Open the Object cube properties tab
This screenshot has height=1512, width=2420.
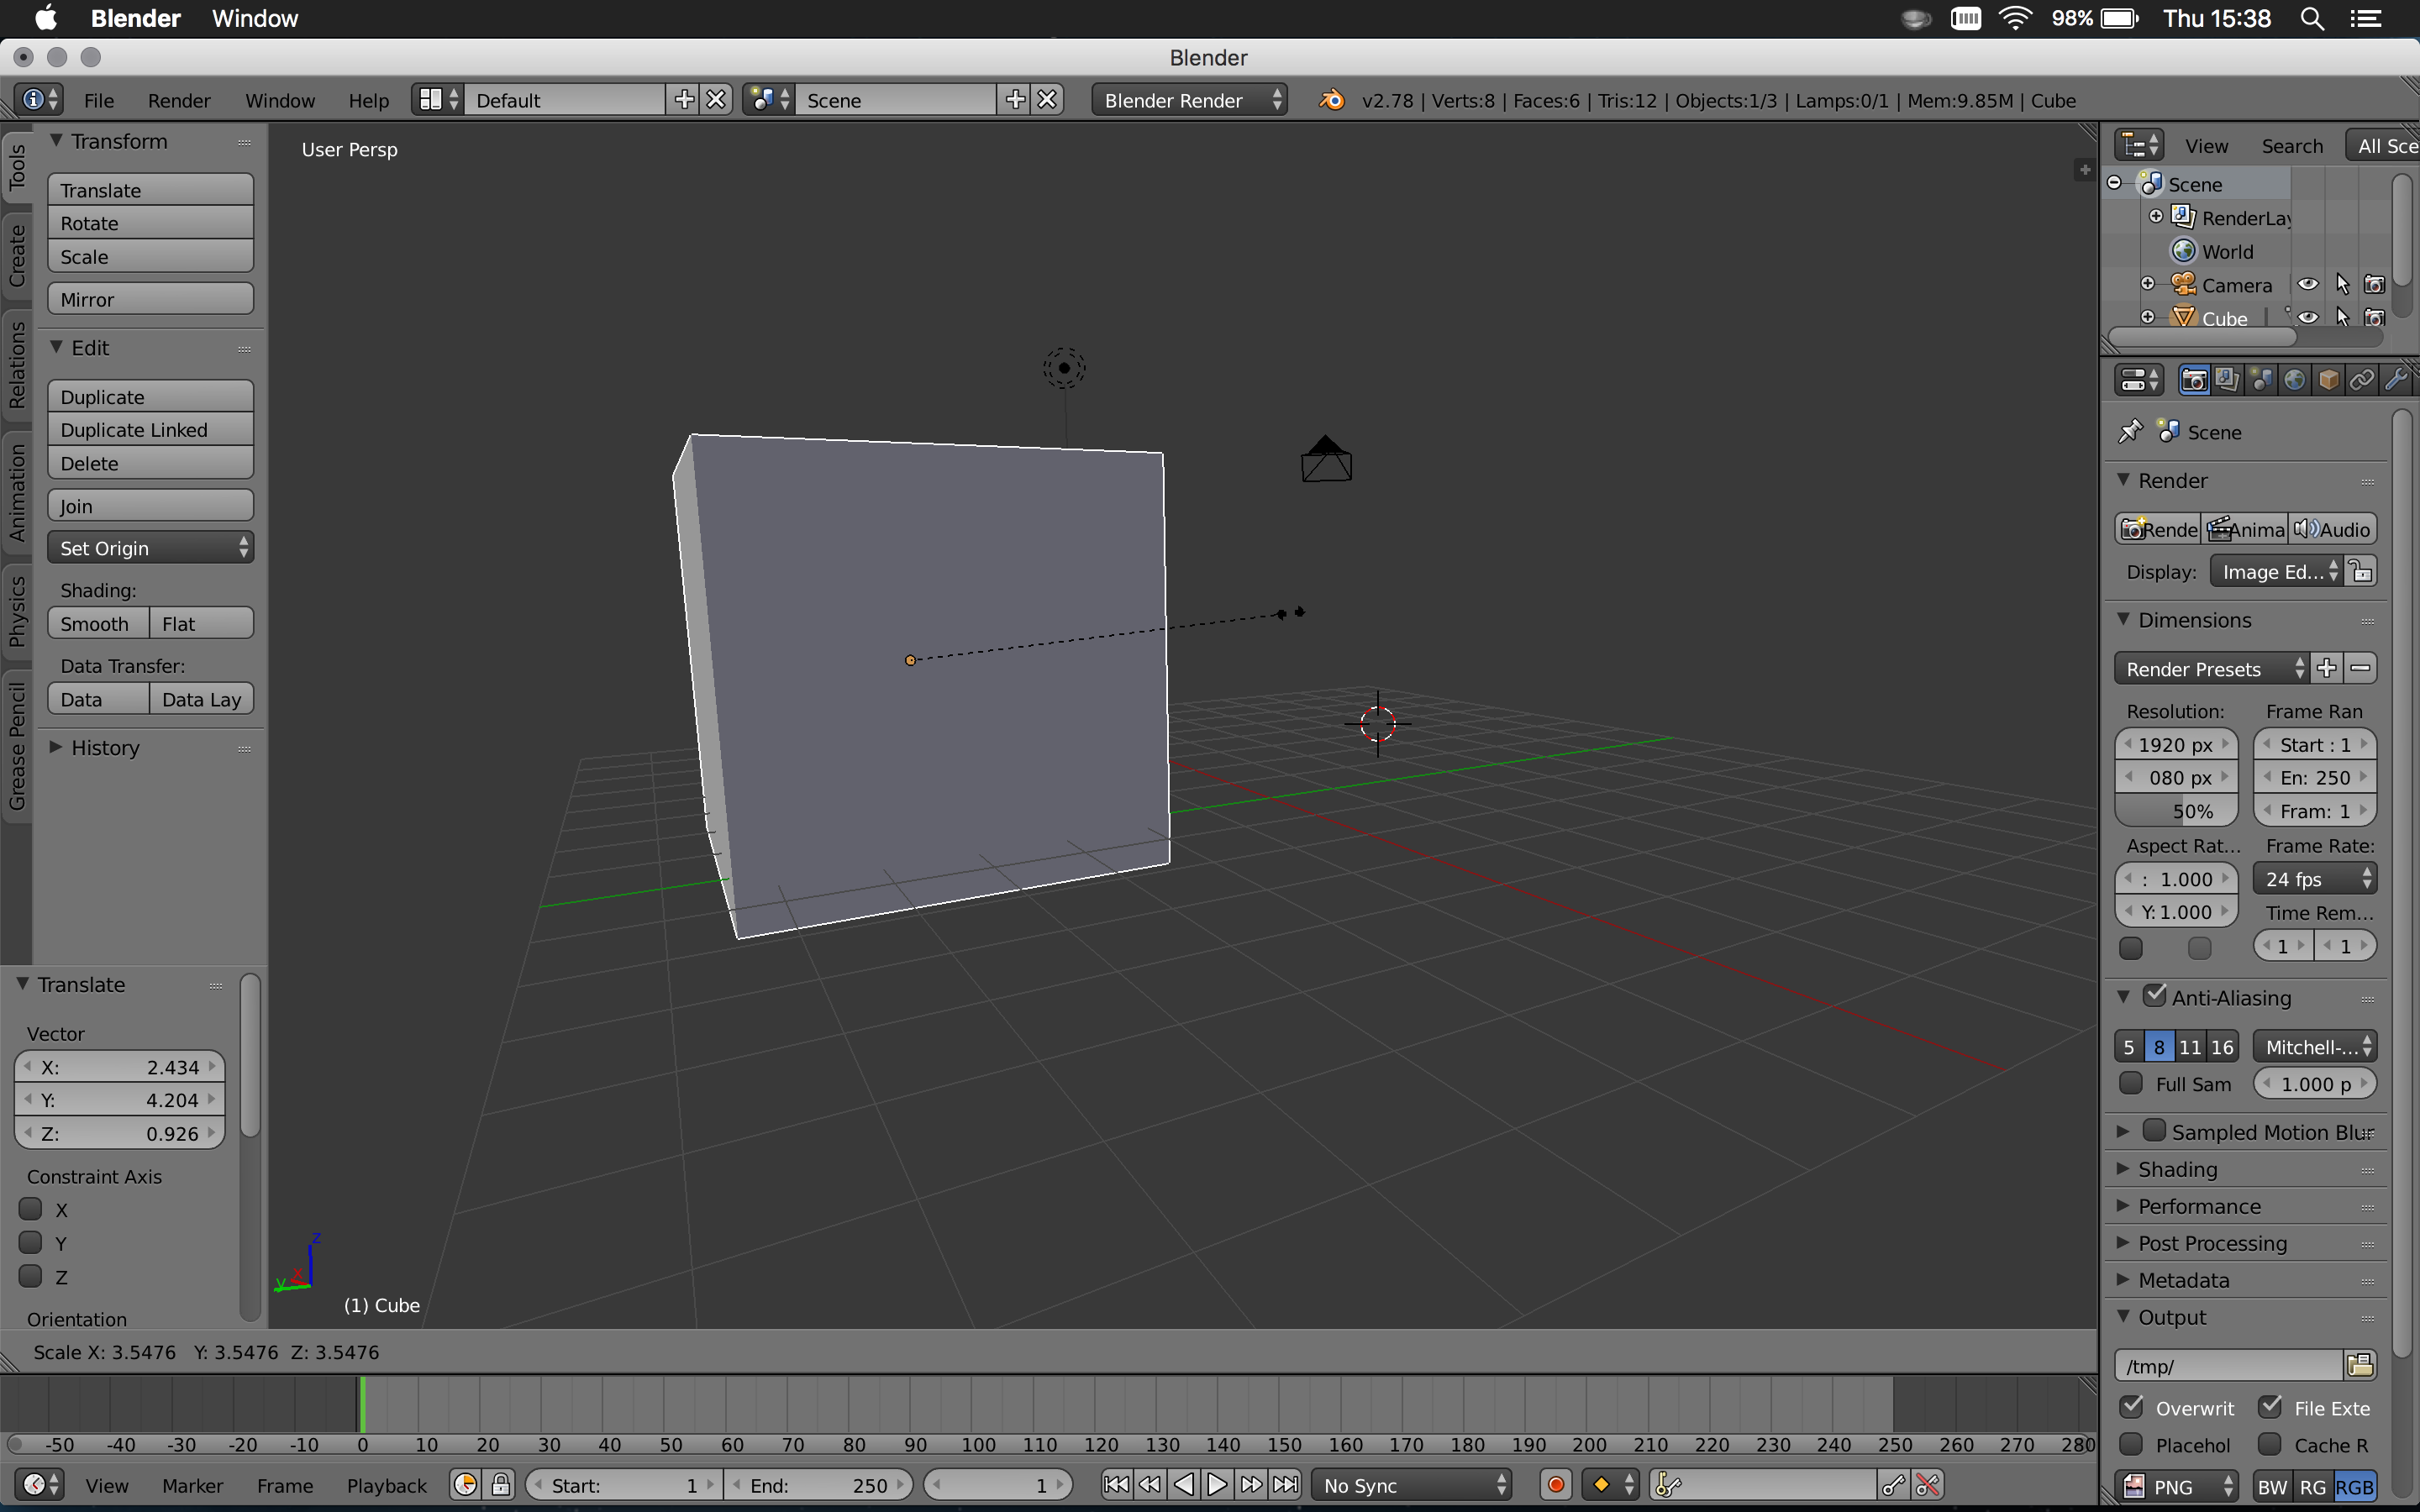coord(2328,380)
